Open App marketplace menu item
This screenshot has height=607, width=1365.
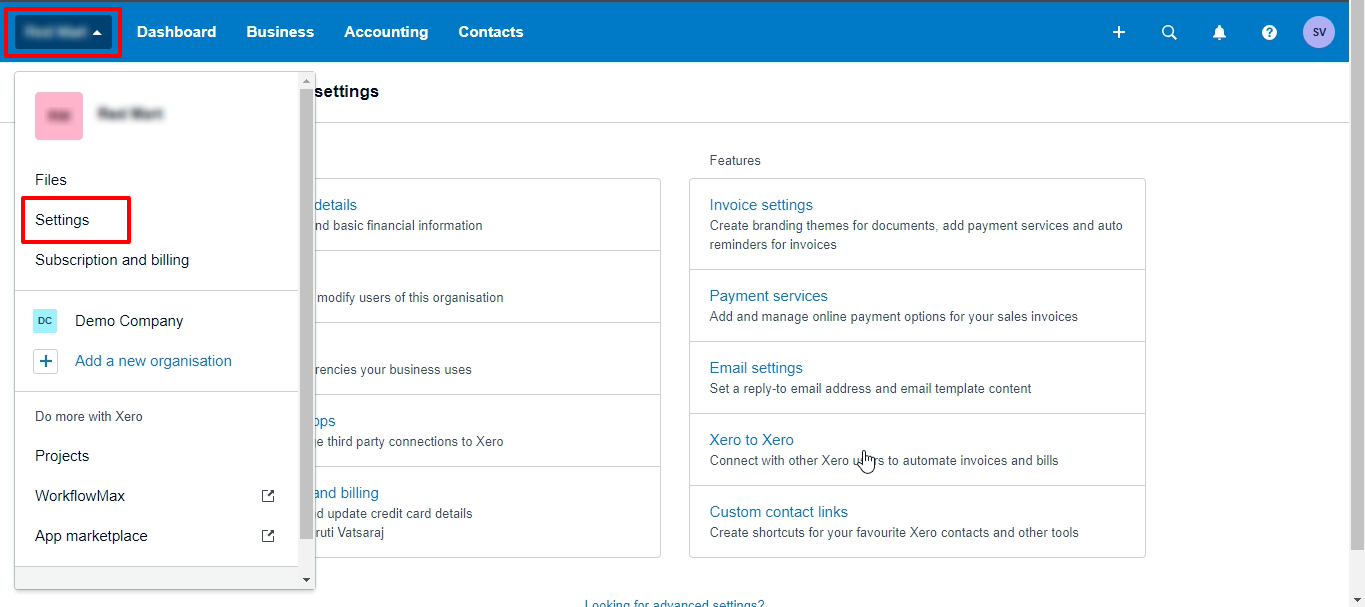pyautogui.click(x=91, y=536)
